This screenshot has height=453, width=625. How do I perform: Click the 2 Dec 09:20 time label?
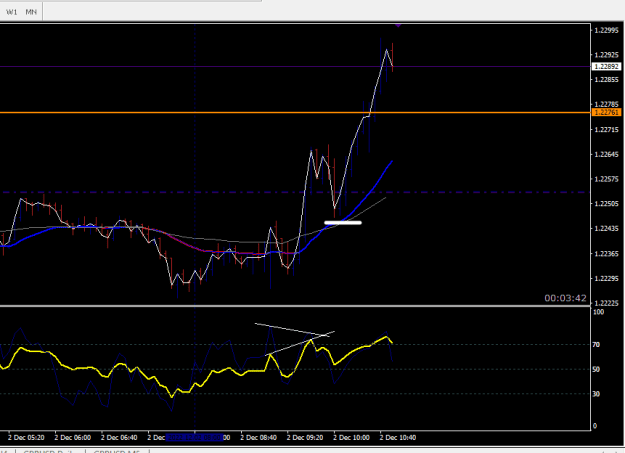305,437
